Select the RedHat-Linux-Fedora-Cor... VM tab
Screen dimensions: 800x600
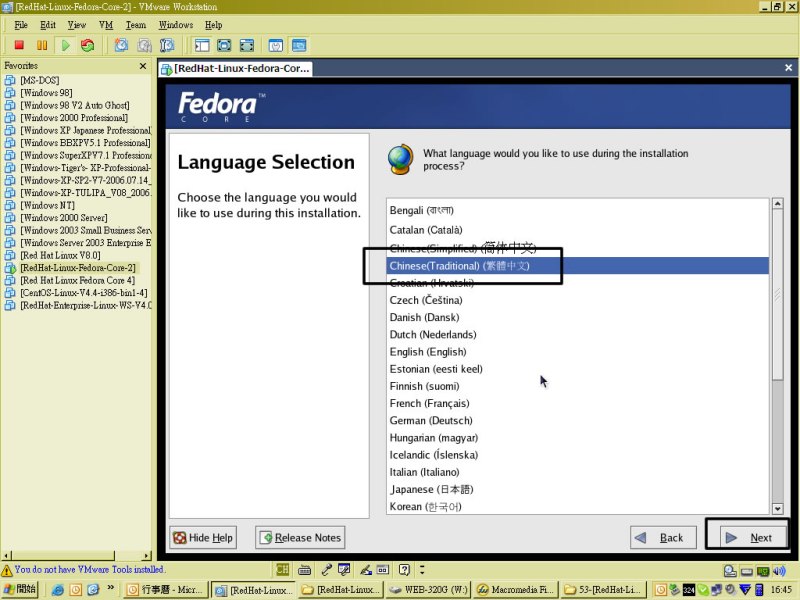[235, 68]
